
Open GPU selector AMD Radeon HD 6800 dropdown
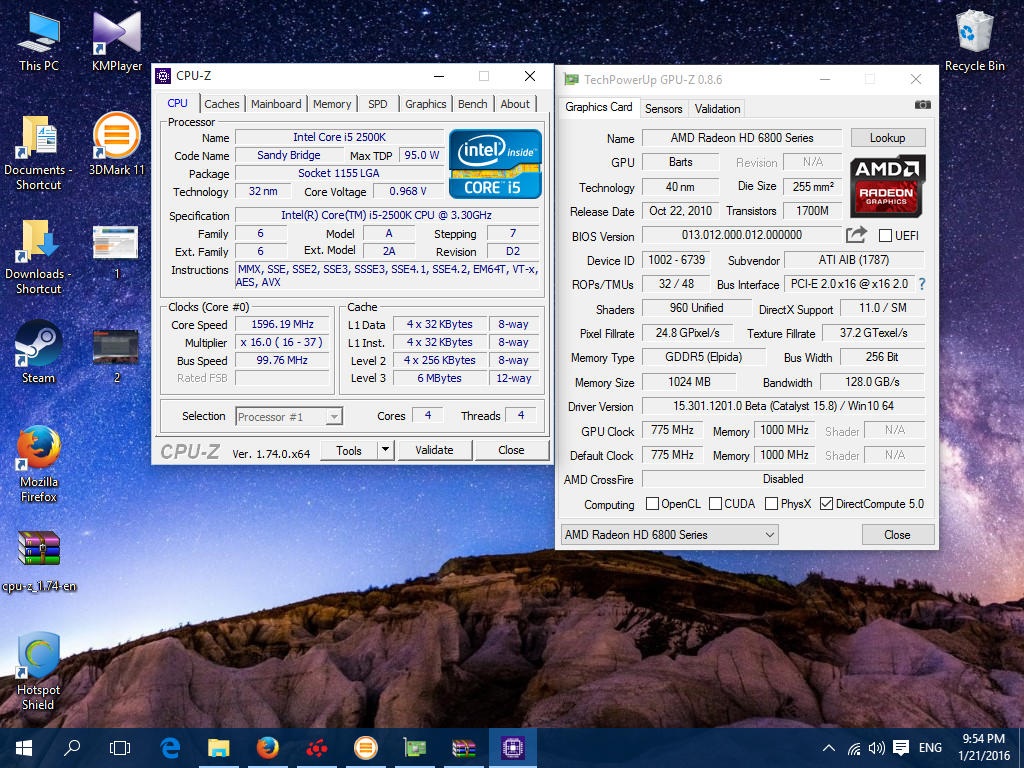[x=669, y=535]
